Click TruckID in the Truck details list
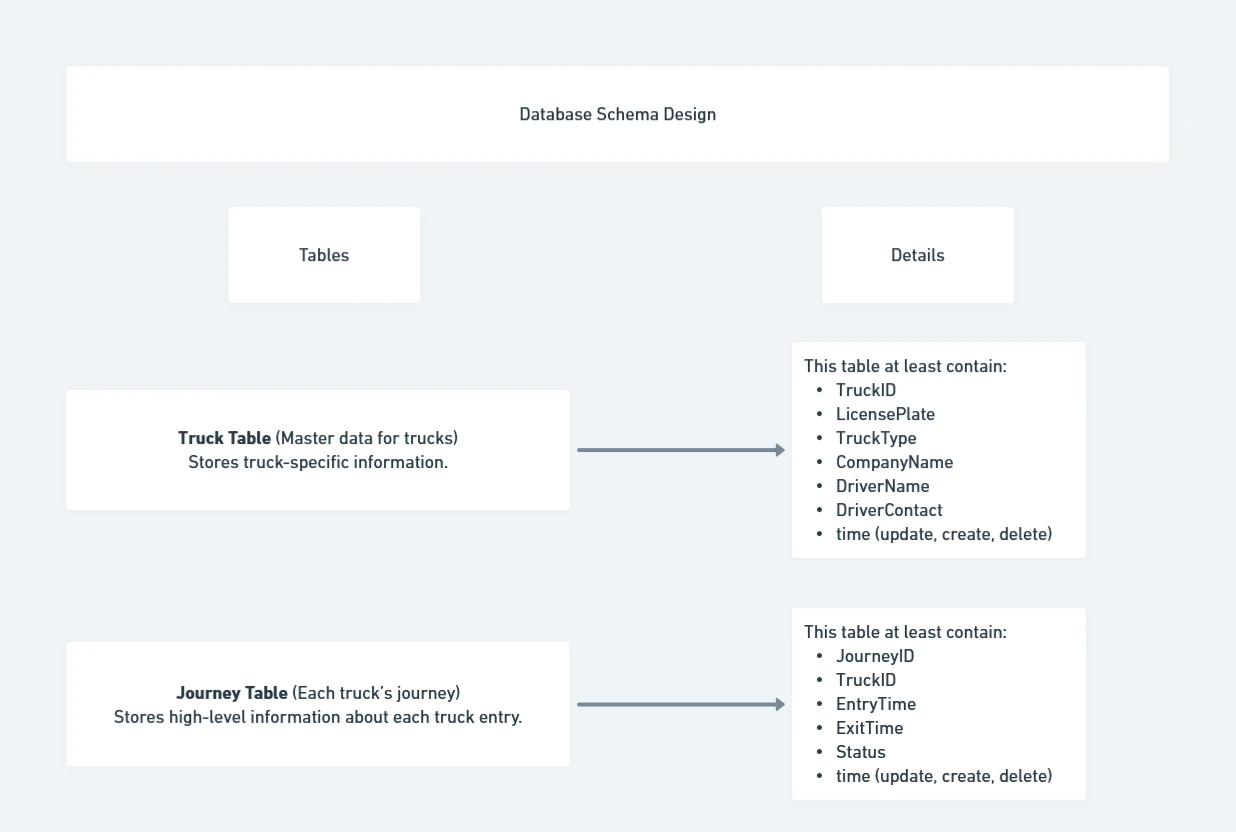 [x=866, y=390]
